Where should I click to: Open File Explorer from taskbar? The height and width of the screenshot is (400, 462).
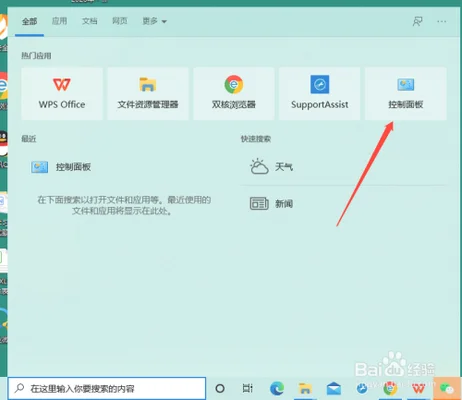point(305,389)
